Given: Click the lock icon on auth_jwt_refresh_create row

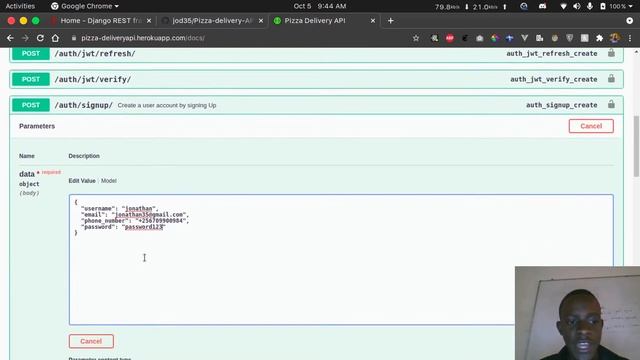Looking at the screenshot, I should [x=611, y=53].
